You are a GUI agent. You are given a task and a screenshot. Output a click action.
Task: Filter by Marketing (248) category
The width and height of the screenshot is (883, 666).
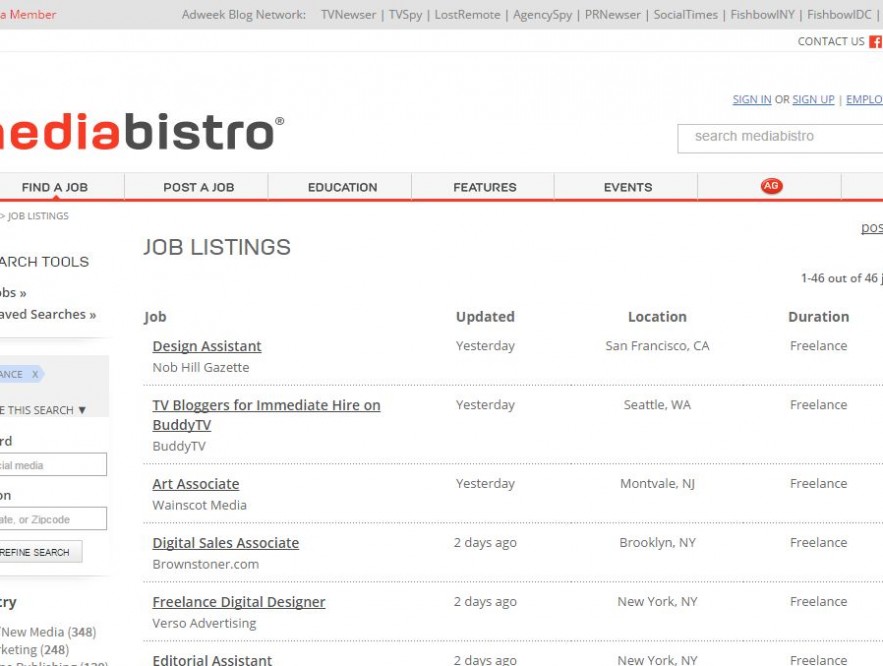tap(35, 650)
